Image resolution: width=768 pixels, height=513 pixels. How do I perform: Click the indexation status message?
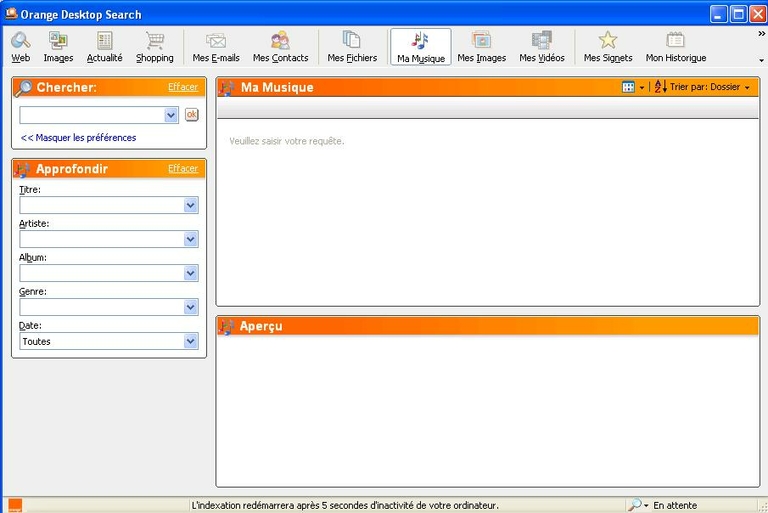click(345, 505)
